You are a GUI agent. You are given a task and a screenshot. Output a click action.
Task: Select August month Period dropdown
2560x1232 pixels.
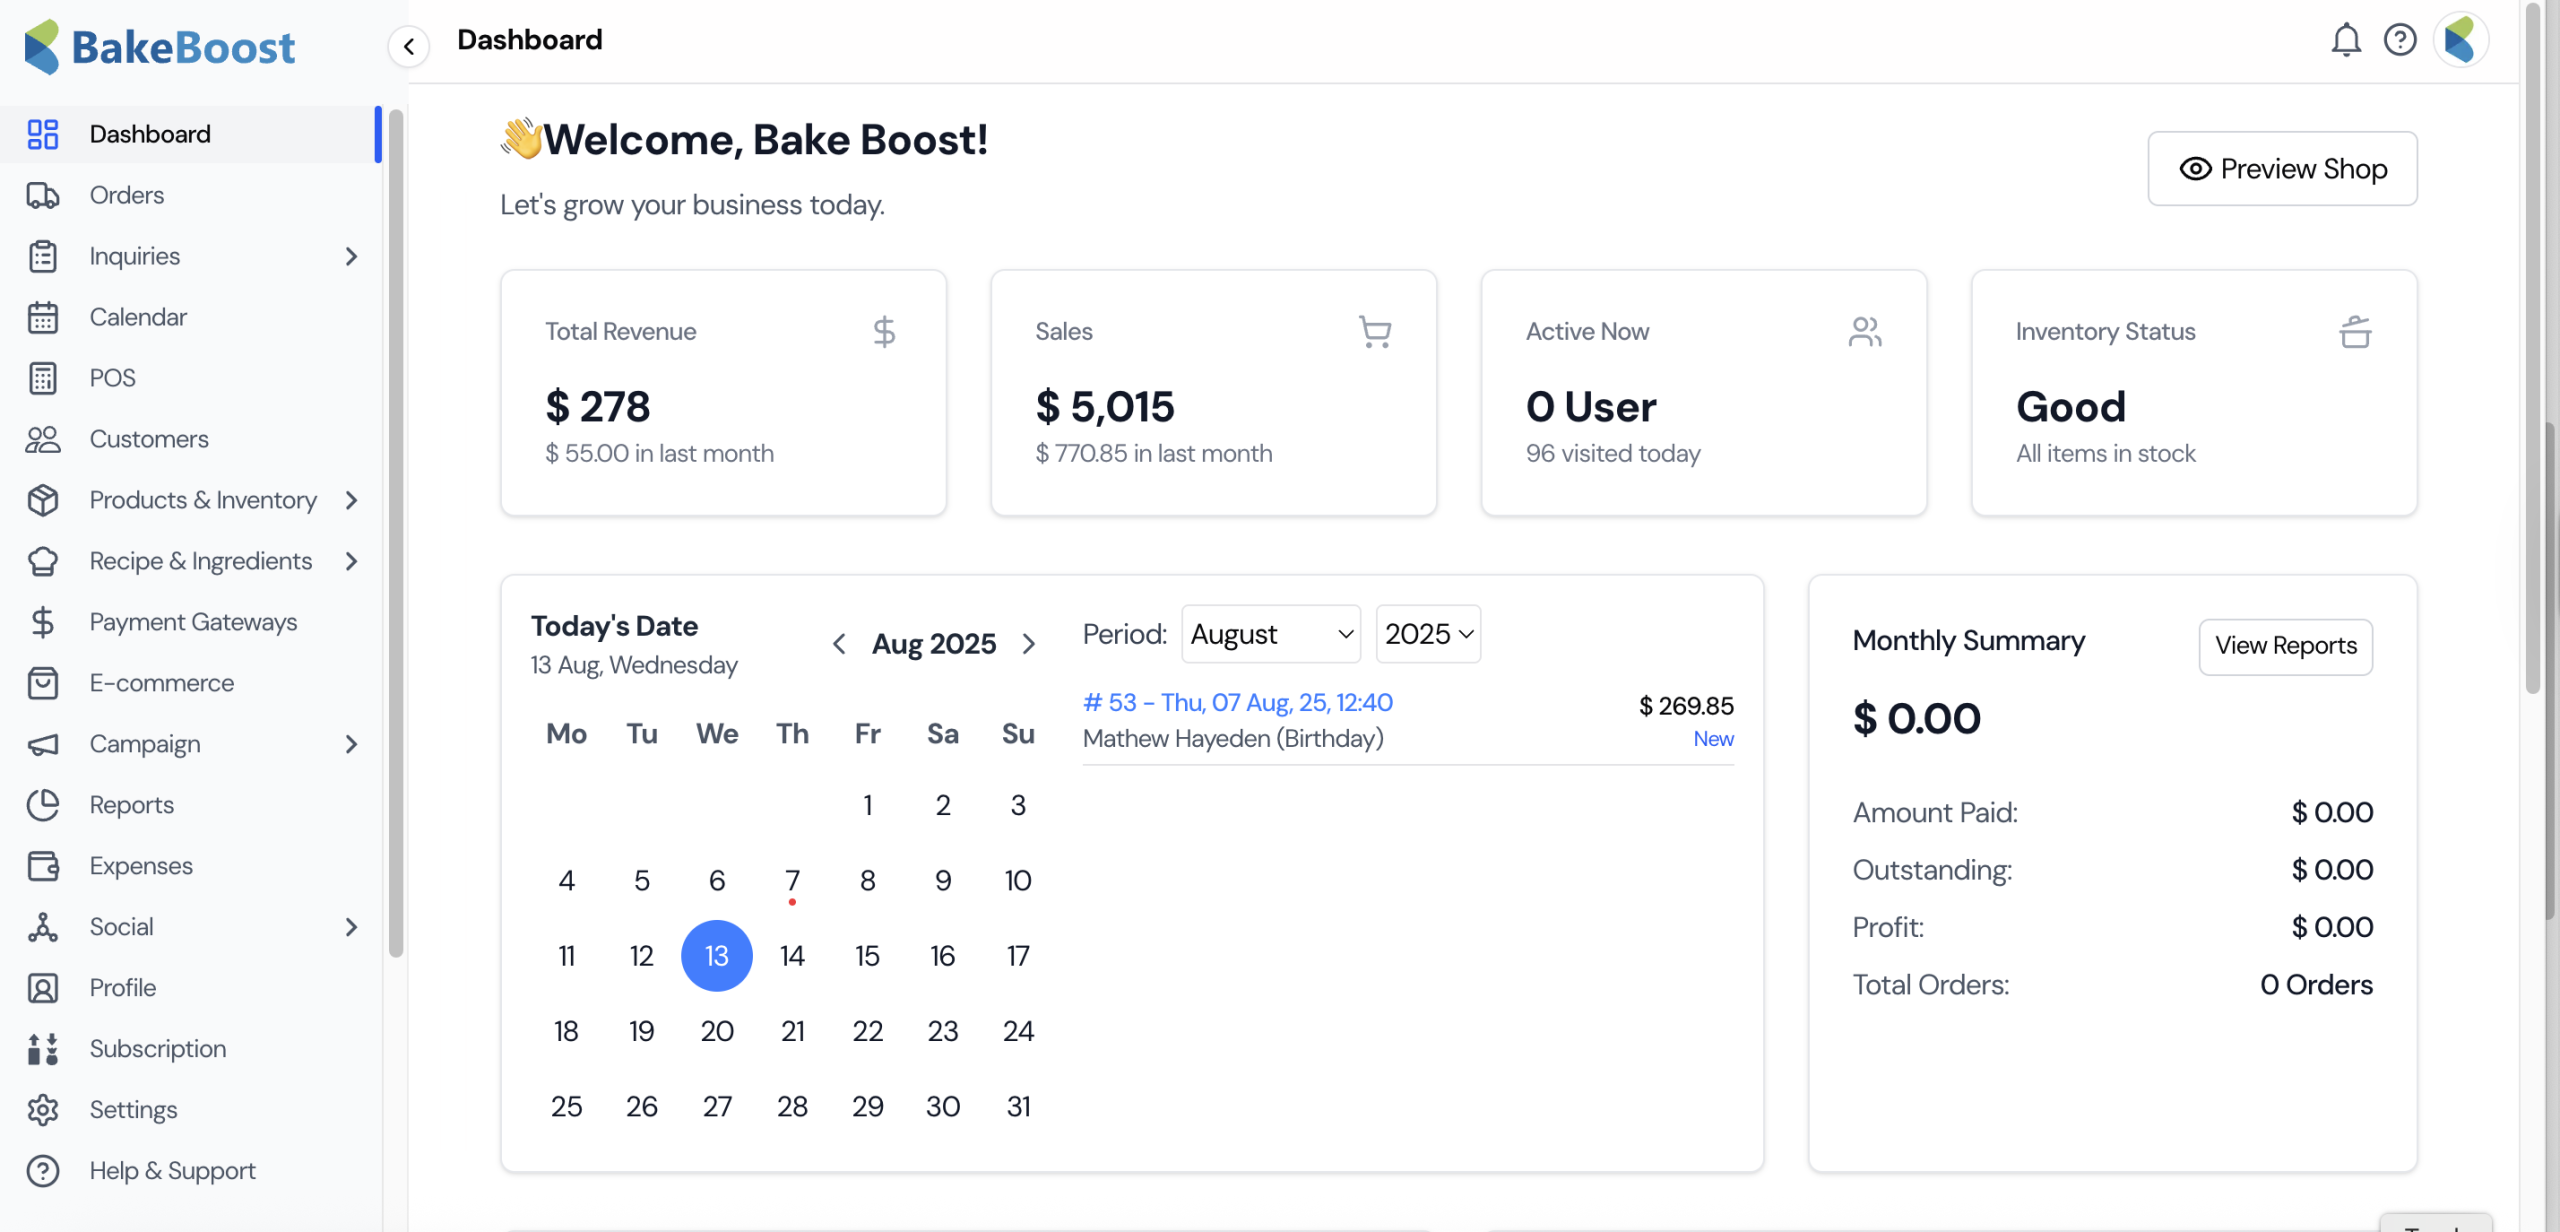[1270, 634]
